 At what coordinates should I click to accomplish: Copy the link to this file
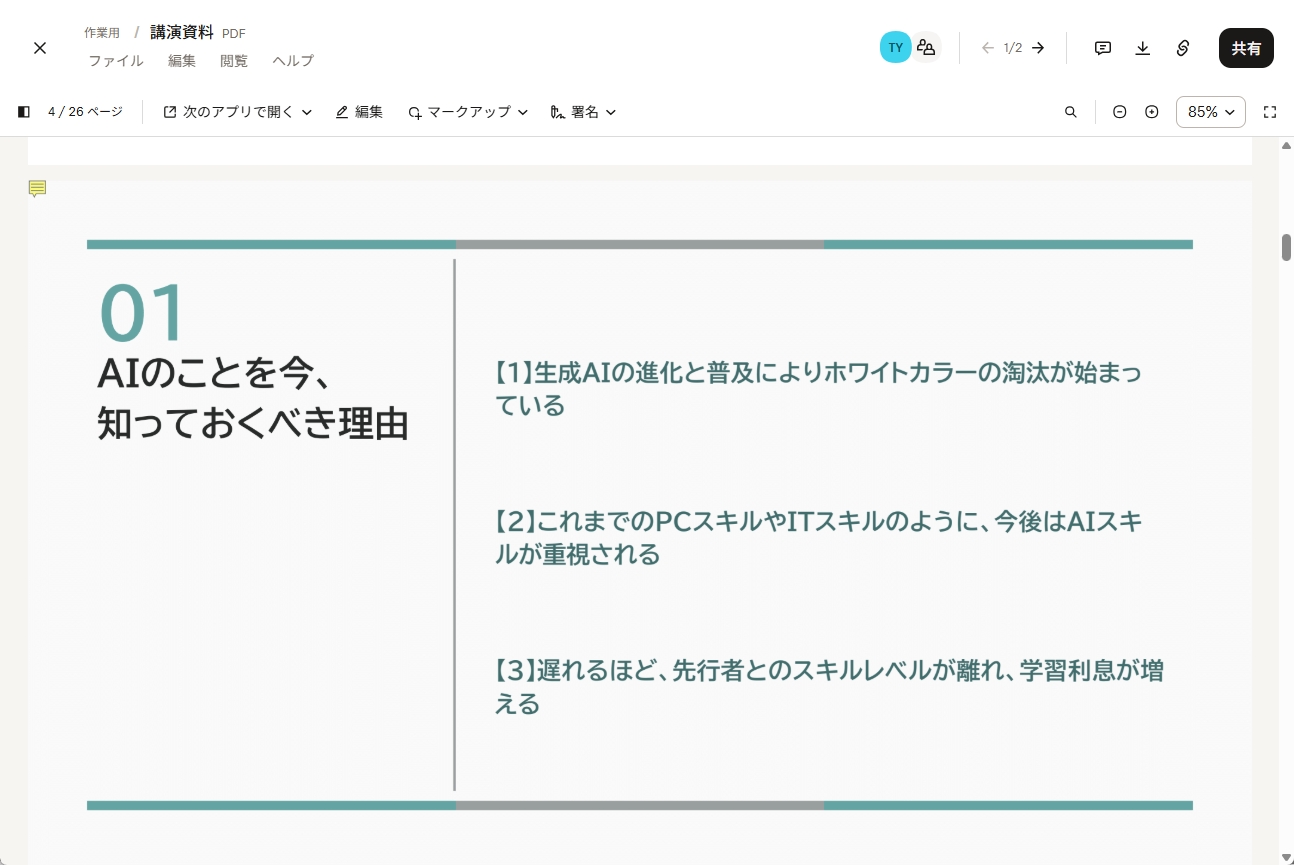point(1183,48)
